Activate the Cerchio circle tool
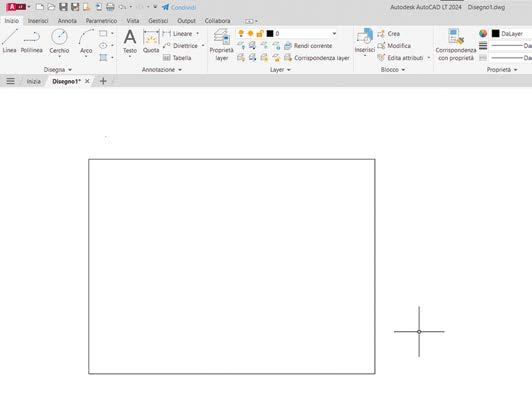This screenshot has height=416, width=532. (x=59, y=41)
